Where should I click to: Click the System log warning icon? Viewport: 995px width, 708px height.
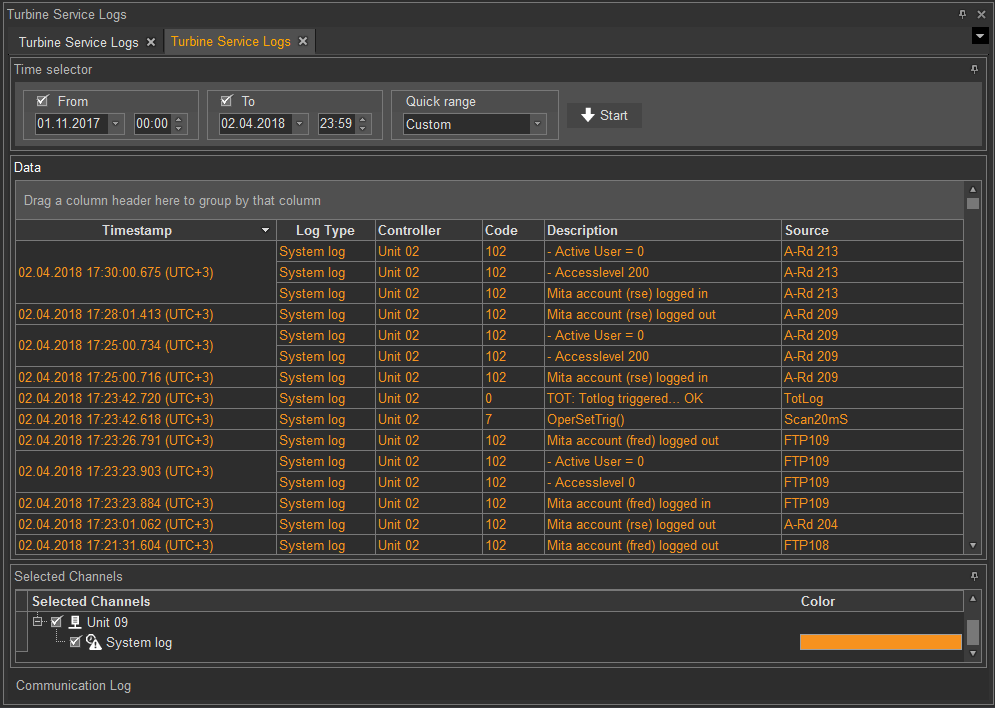(x=93, y=643)
